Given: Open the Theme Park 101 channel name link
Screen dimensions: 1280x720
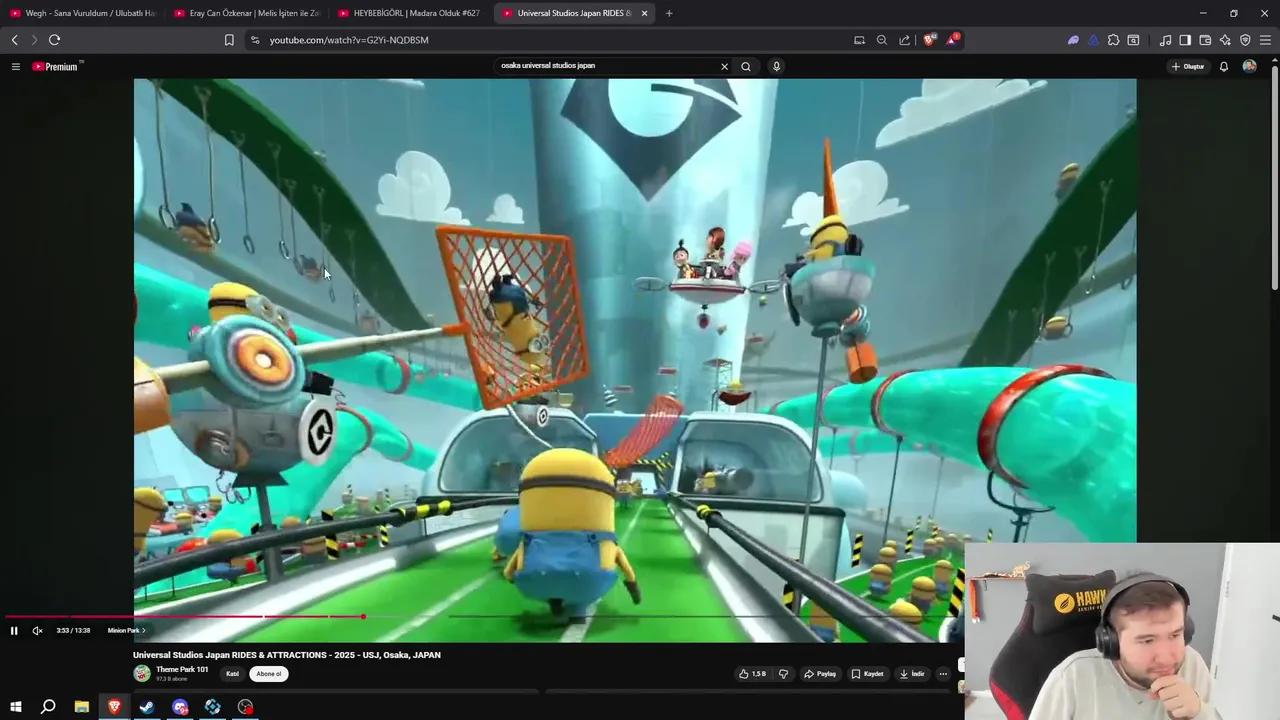Looking at the screenshot, I should [x=182, y=670].
